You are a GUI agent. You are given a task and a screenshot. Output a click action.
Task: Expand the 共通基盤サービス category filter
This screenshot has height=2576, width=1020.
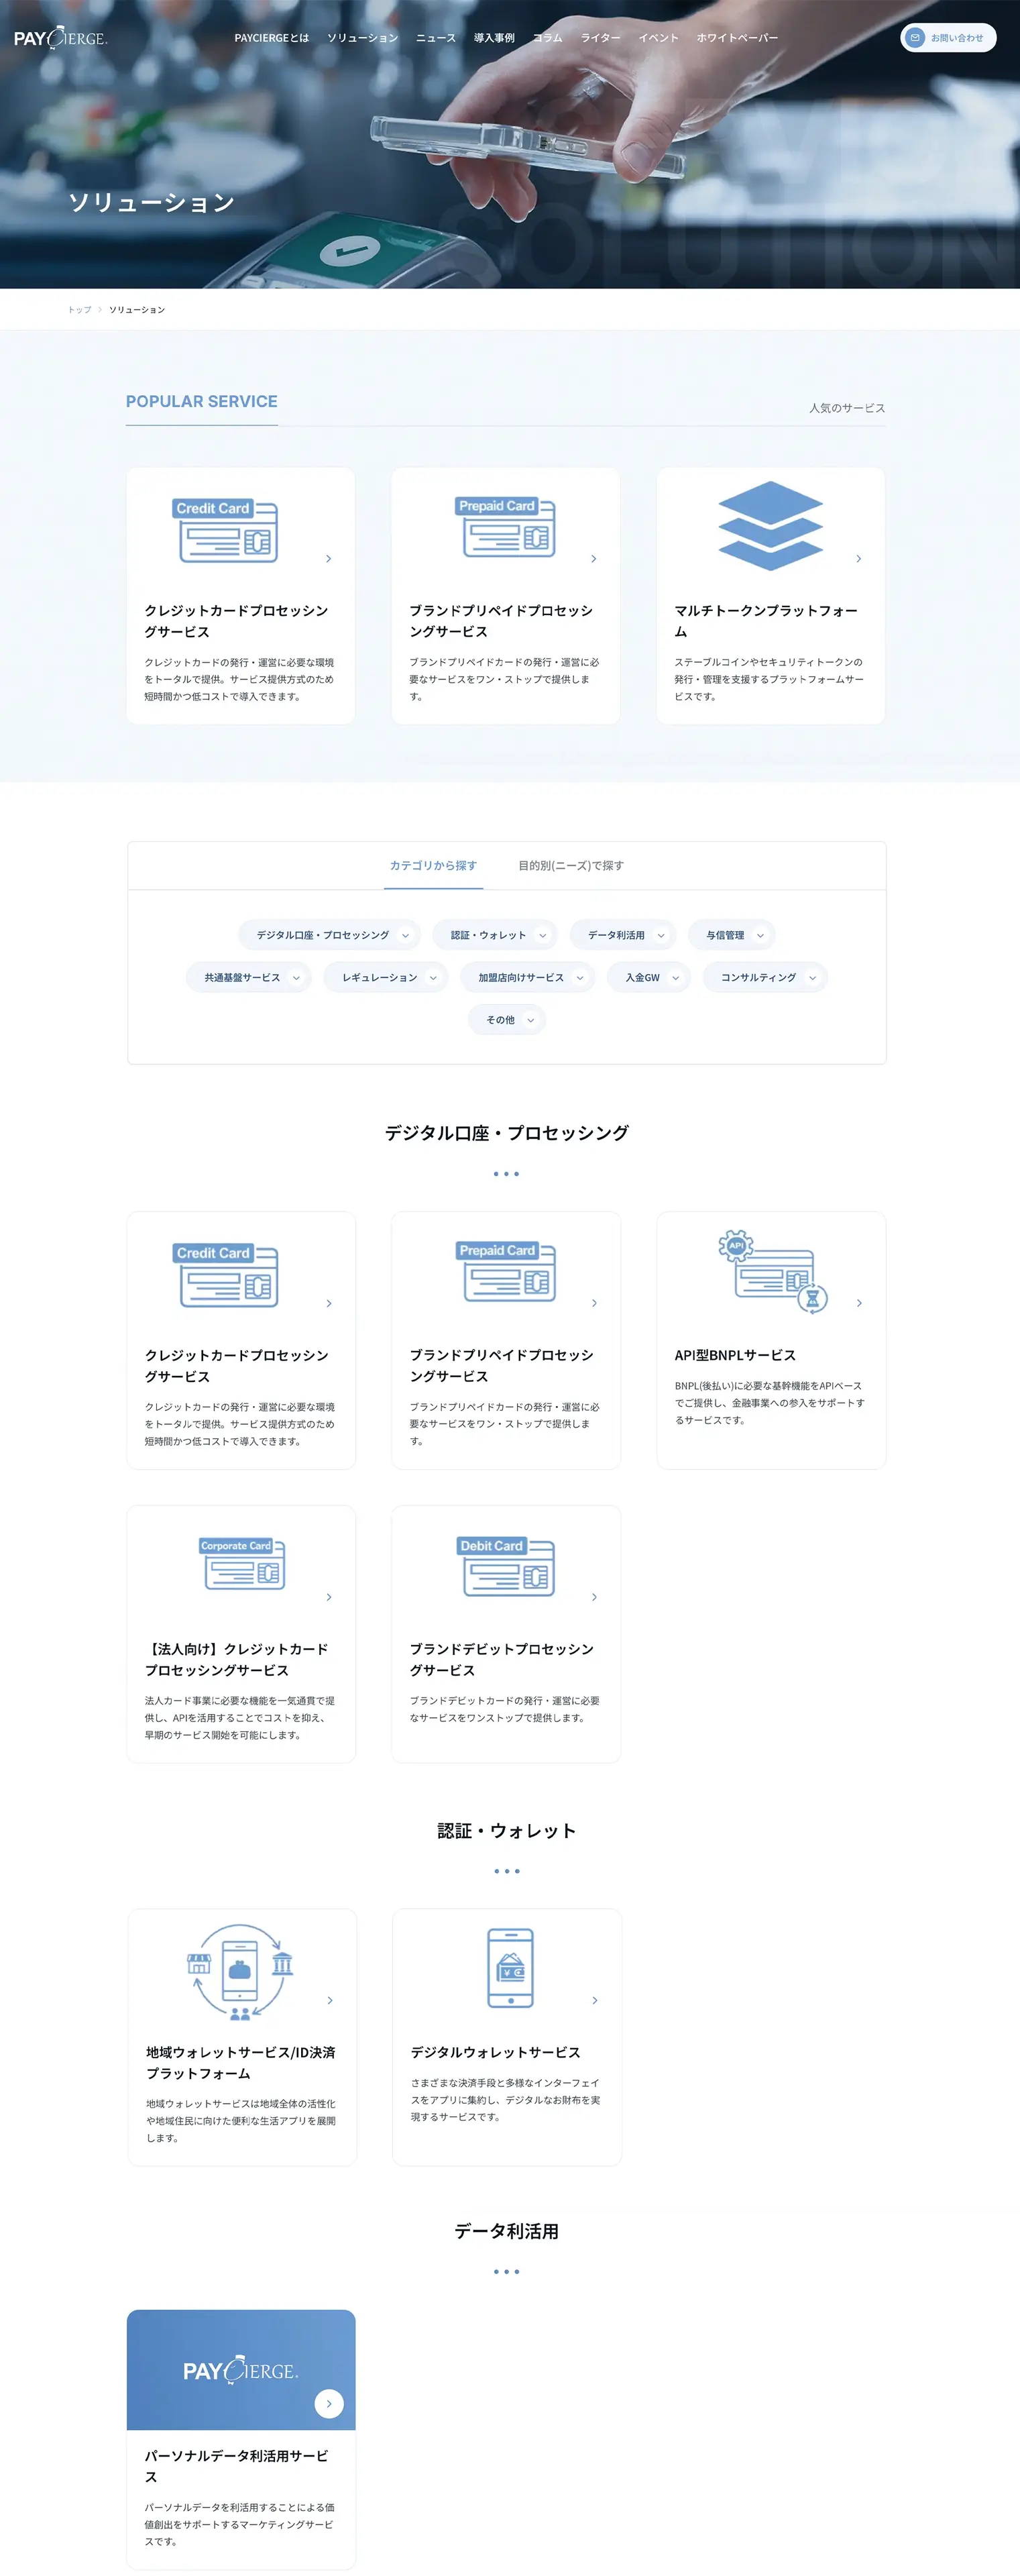coord(249,977)
